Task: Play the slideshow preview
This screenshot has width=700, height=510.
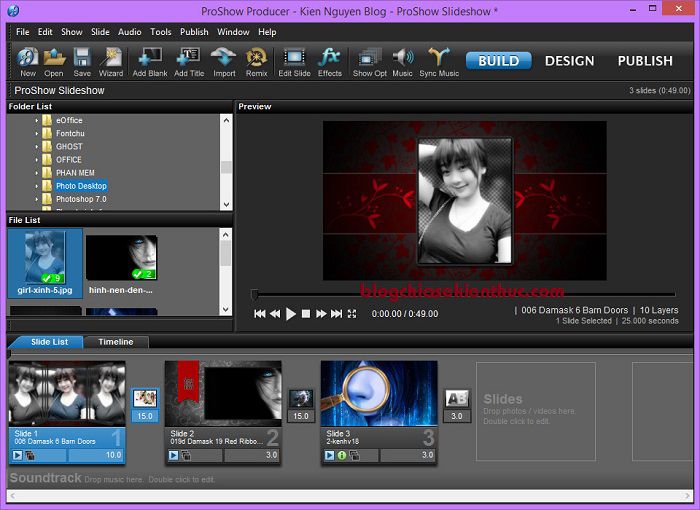Action: (291, 314)
